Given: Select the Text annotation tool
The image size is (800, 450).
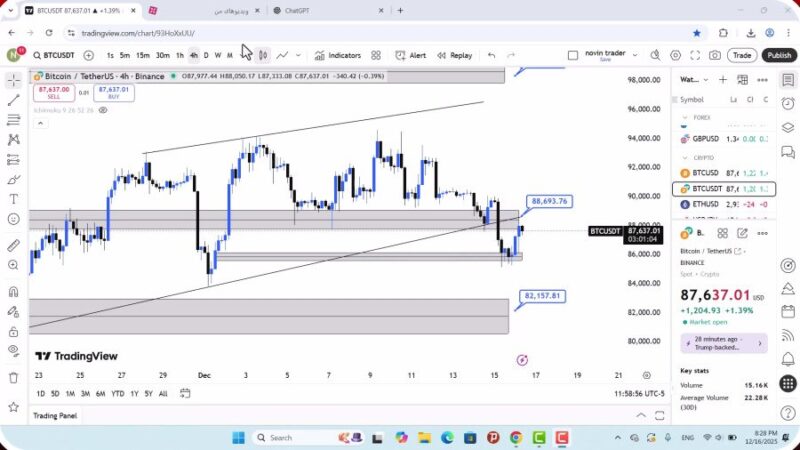Looking at the screenshot, I should (13, 199).
